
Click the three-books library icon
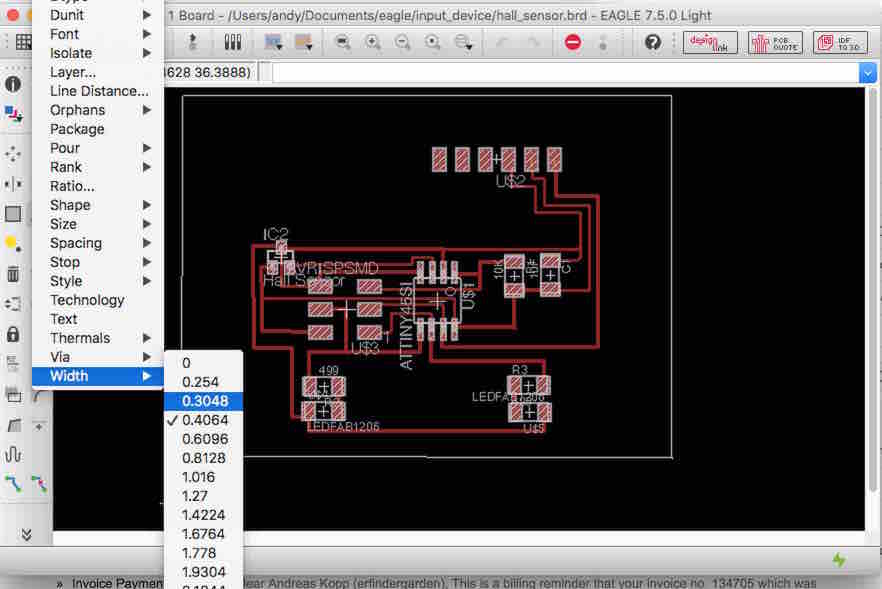pos(232,42)
